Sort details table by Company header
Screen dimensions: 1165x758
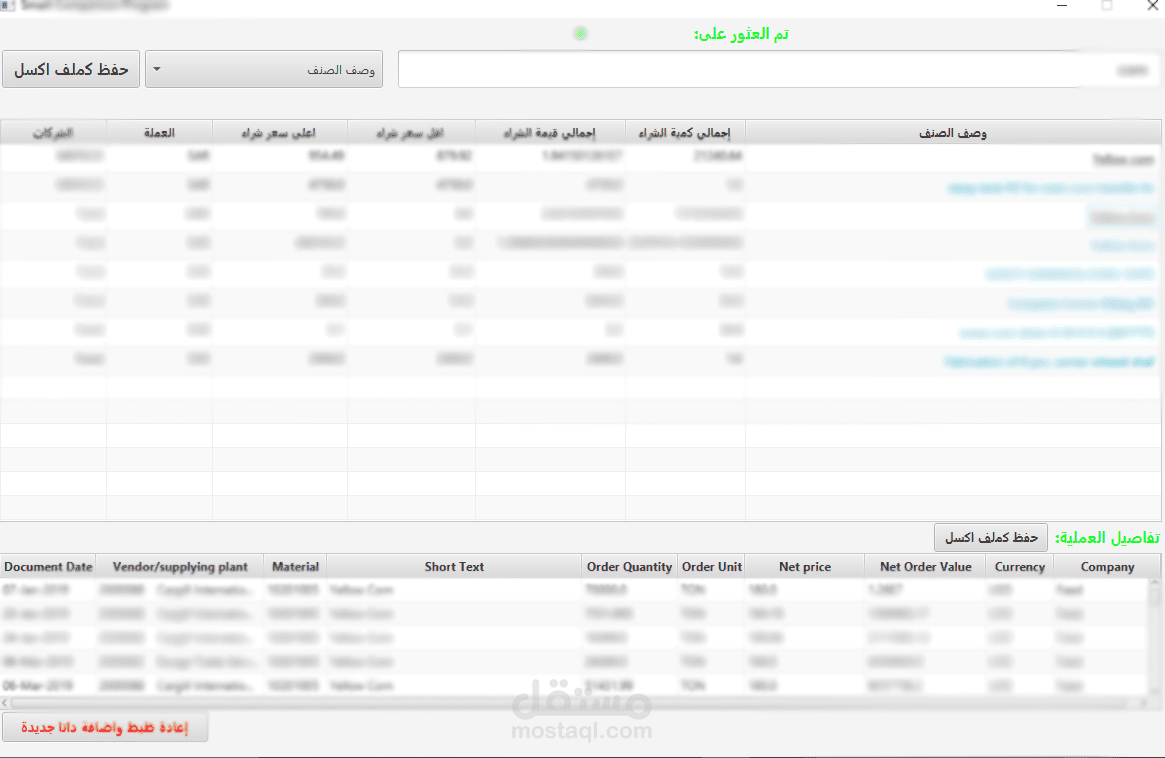(1108, 566)
